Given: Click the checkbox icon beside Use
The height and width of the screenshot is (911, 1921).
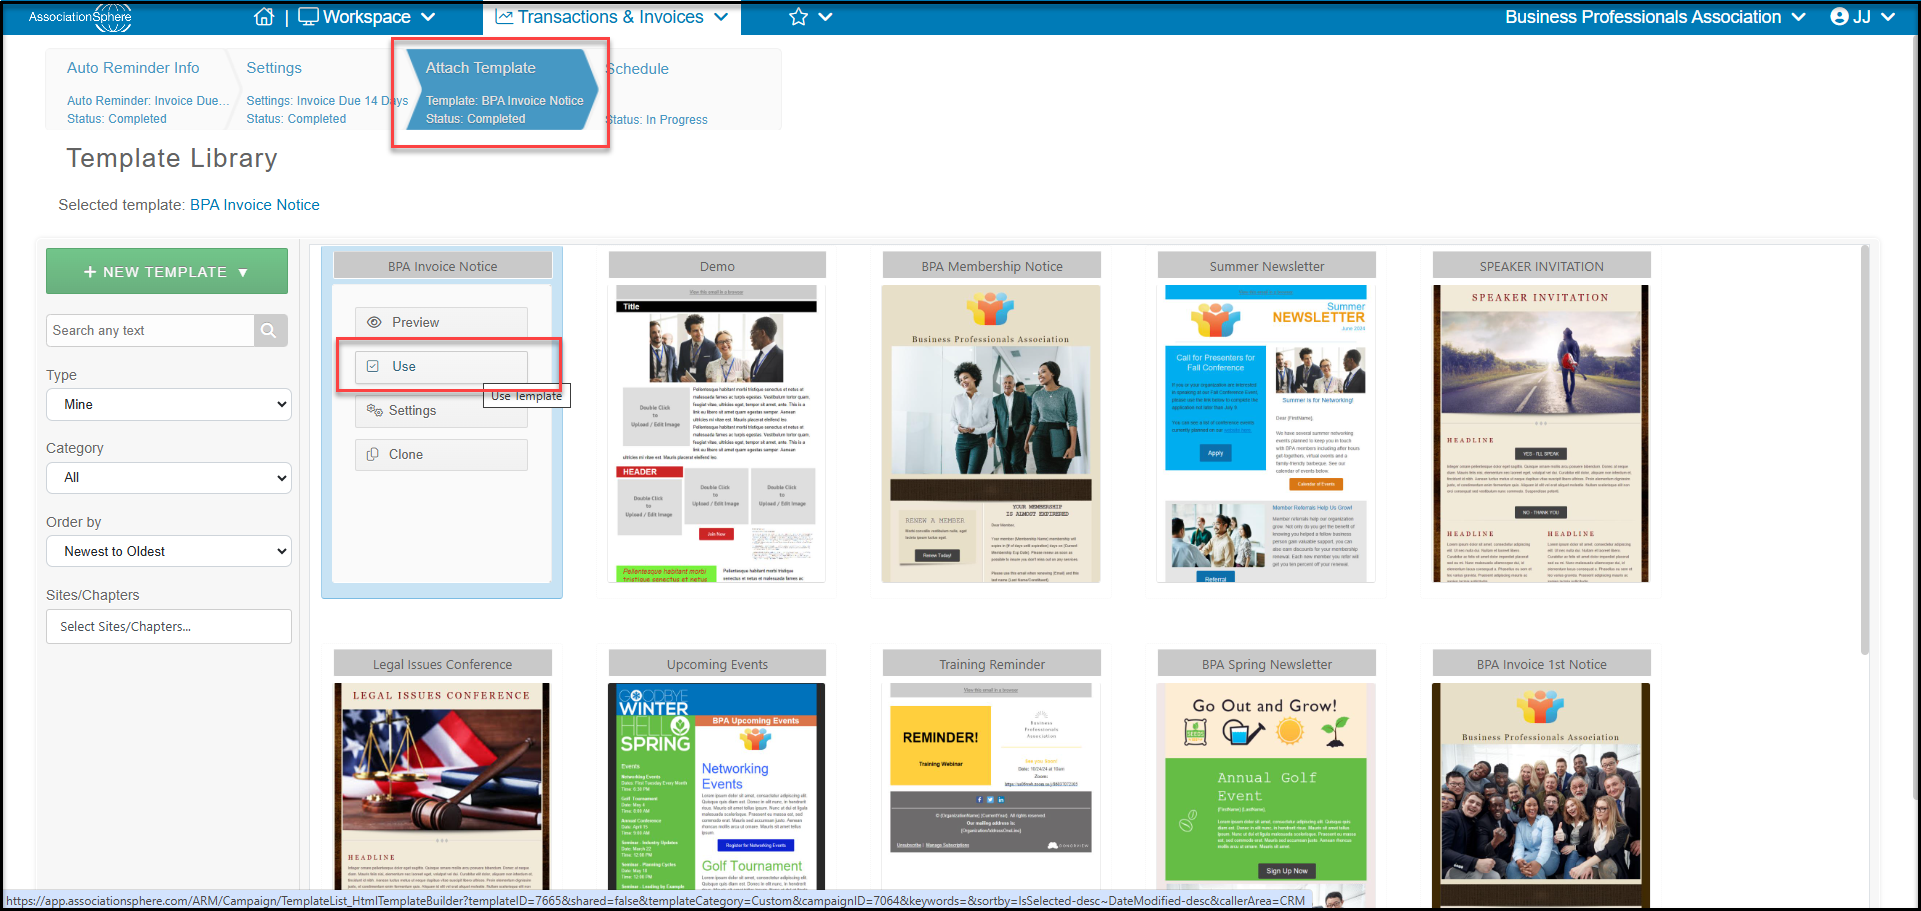Looking at the screenshot, I should [x=373, y=366].
